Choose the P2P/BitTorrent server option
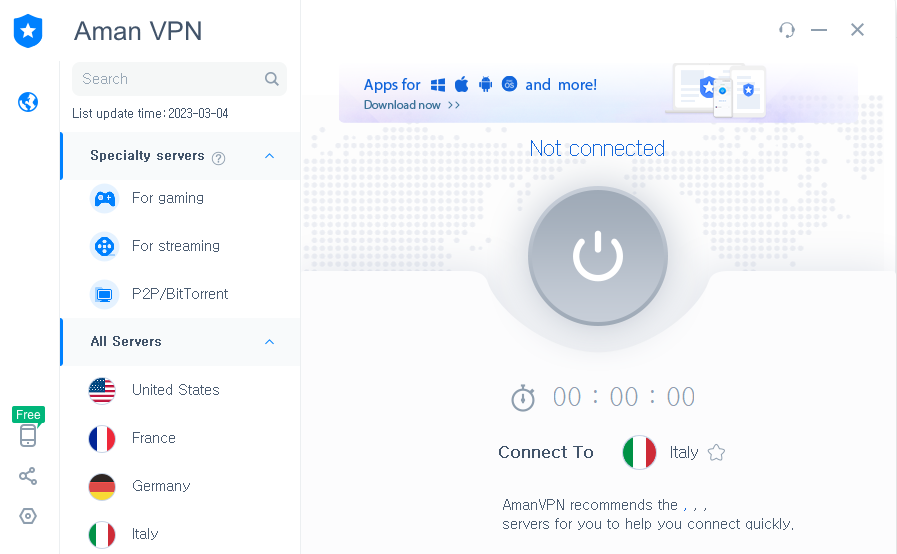Viewport: 897px width, 554px height. 181,294
